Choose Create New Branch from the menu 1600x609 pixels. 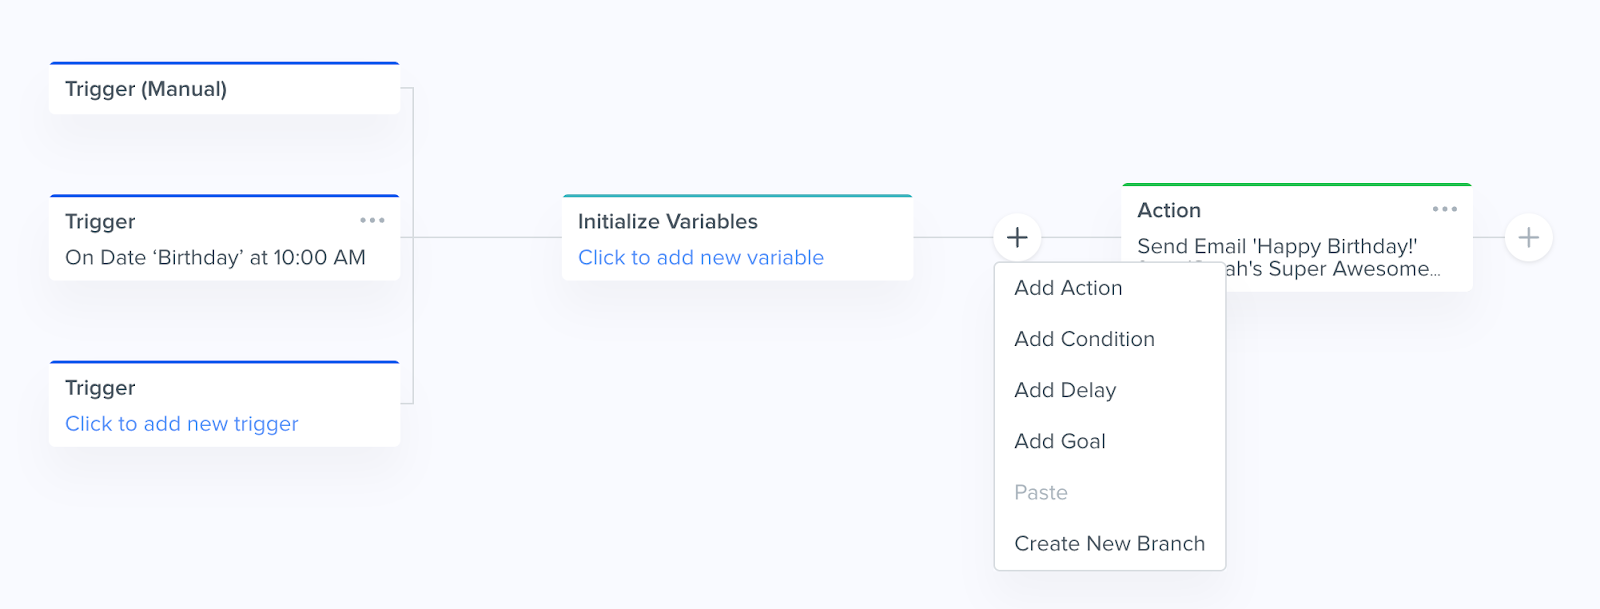[x=1109, y=543]
